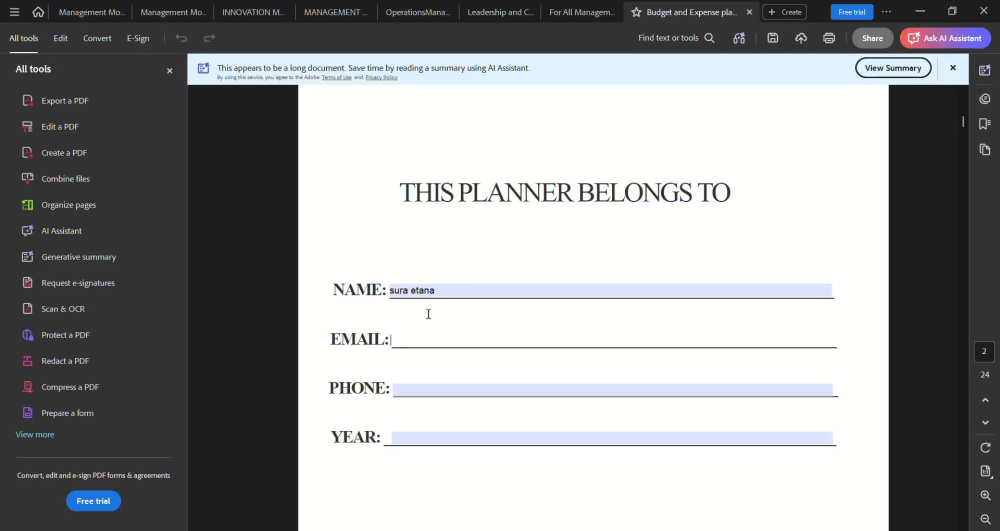Click the View Summary button
This screenshot has width=1000, height=531.
pyautogui.click(x=893, y=68)
